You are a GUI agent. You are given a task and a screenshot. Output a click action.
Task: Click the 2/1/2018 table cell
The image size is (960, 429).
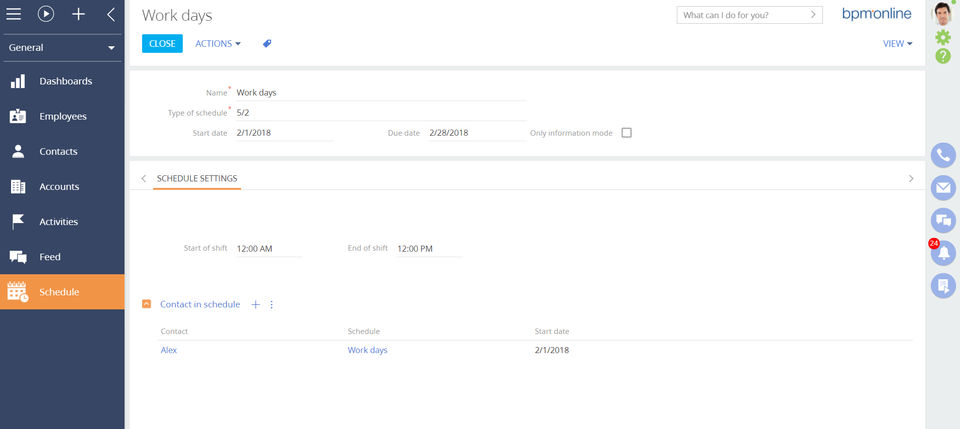coord(552,350)
